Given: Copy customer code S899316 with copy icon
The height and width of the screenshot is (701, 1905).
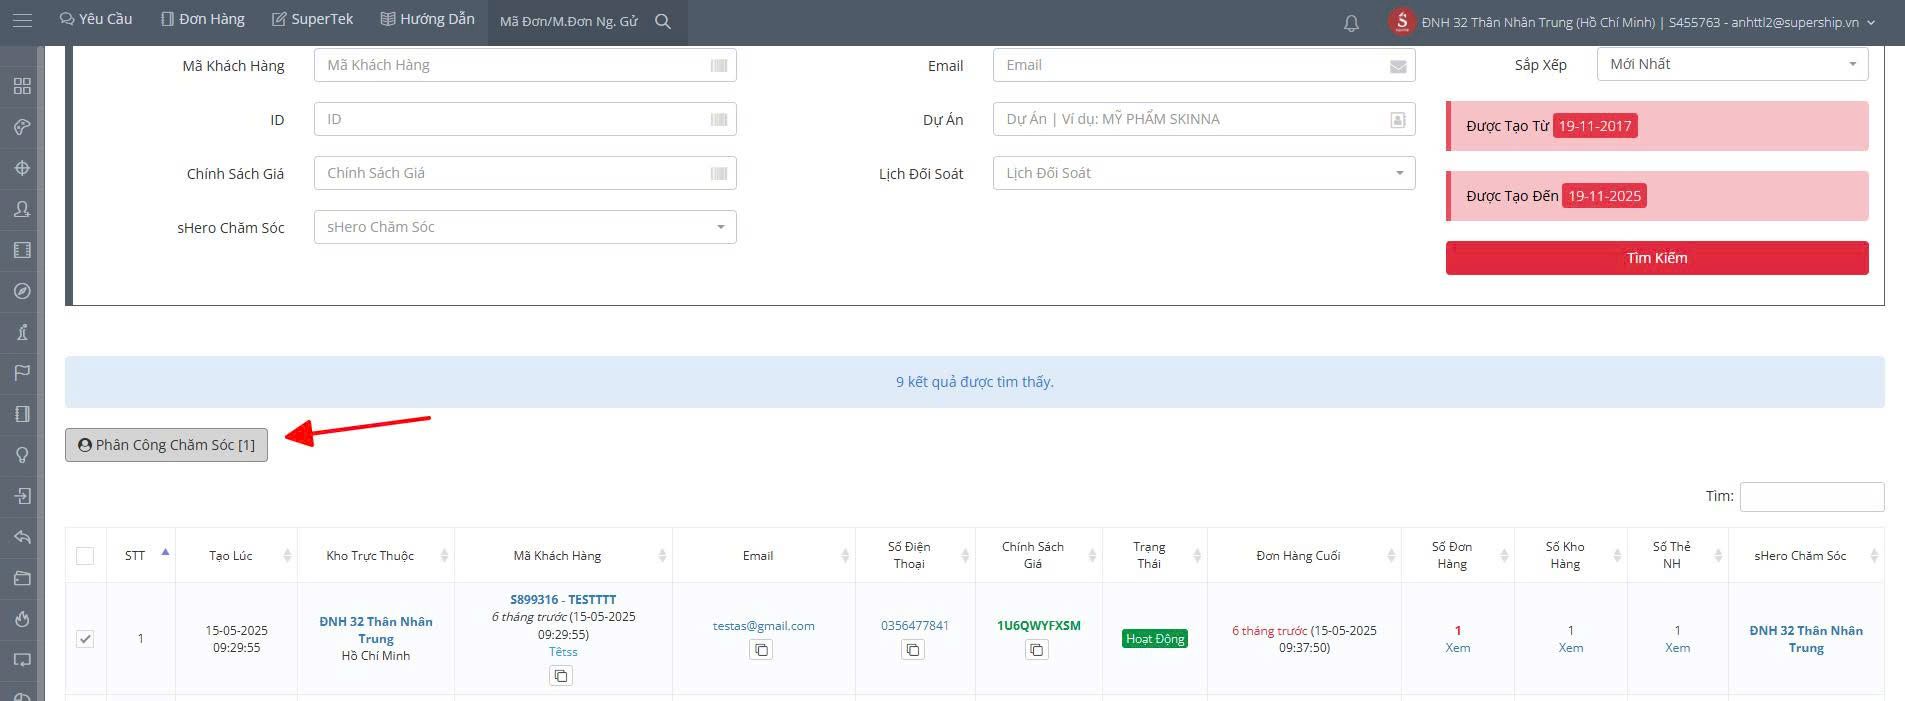Looking at the screenshot, I should (561, 676).
